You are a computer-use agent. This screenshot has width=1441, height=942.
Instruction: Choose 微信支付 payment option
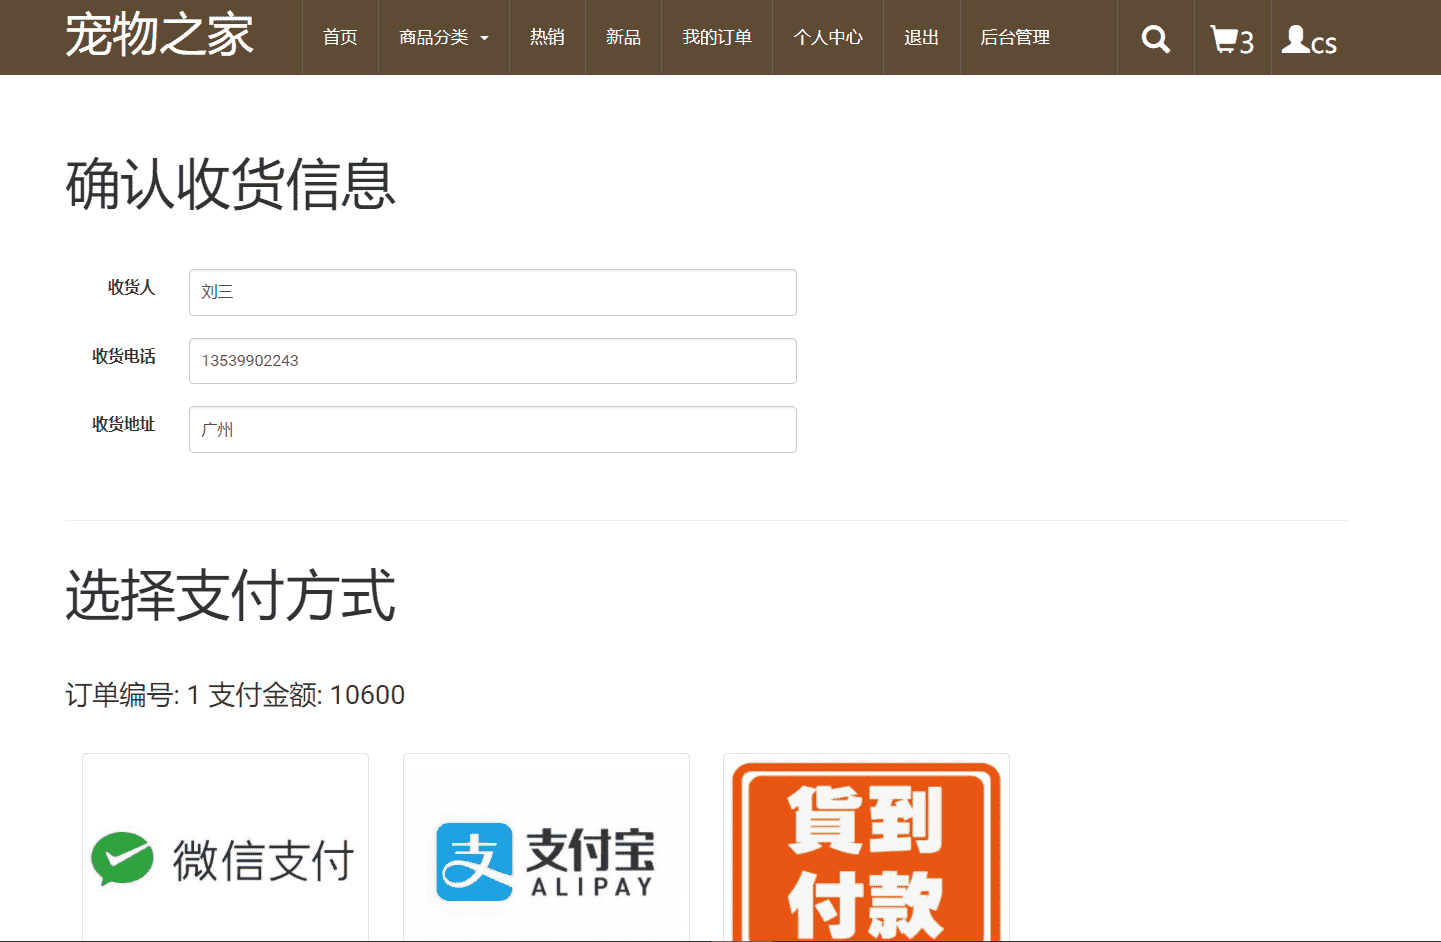coord(225,848)
